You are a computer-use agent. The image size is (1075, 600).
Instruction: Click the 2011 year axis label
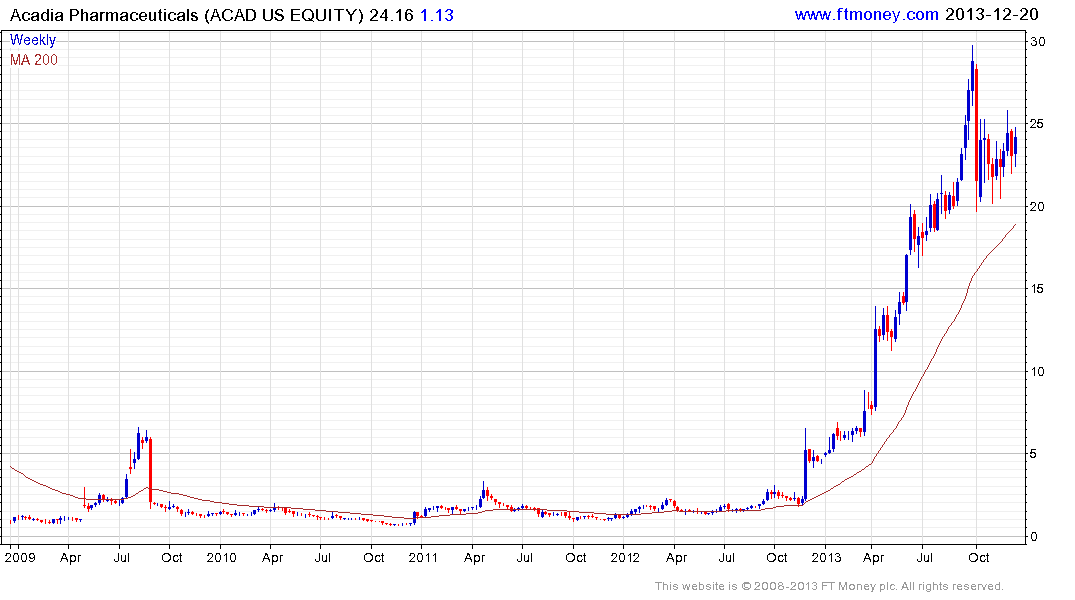(x=423, y=557)
